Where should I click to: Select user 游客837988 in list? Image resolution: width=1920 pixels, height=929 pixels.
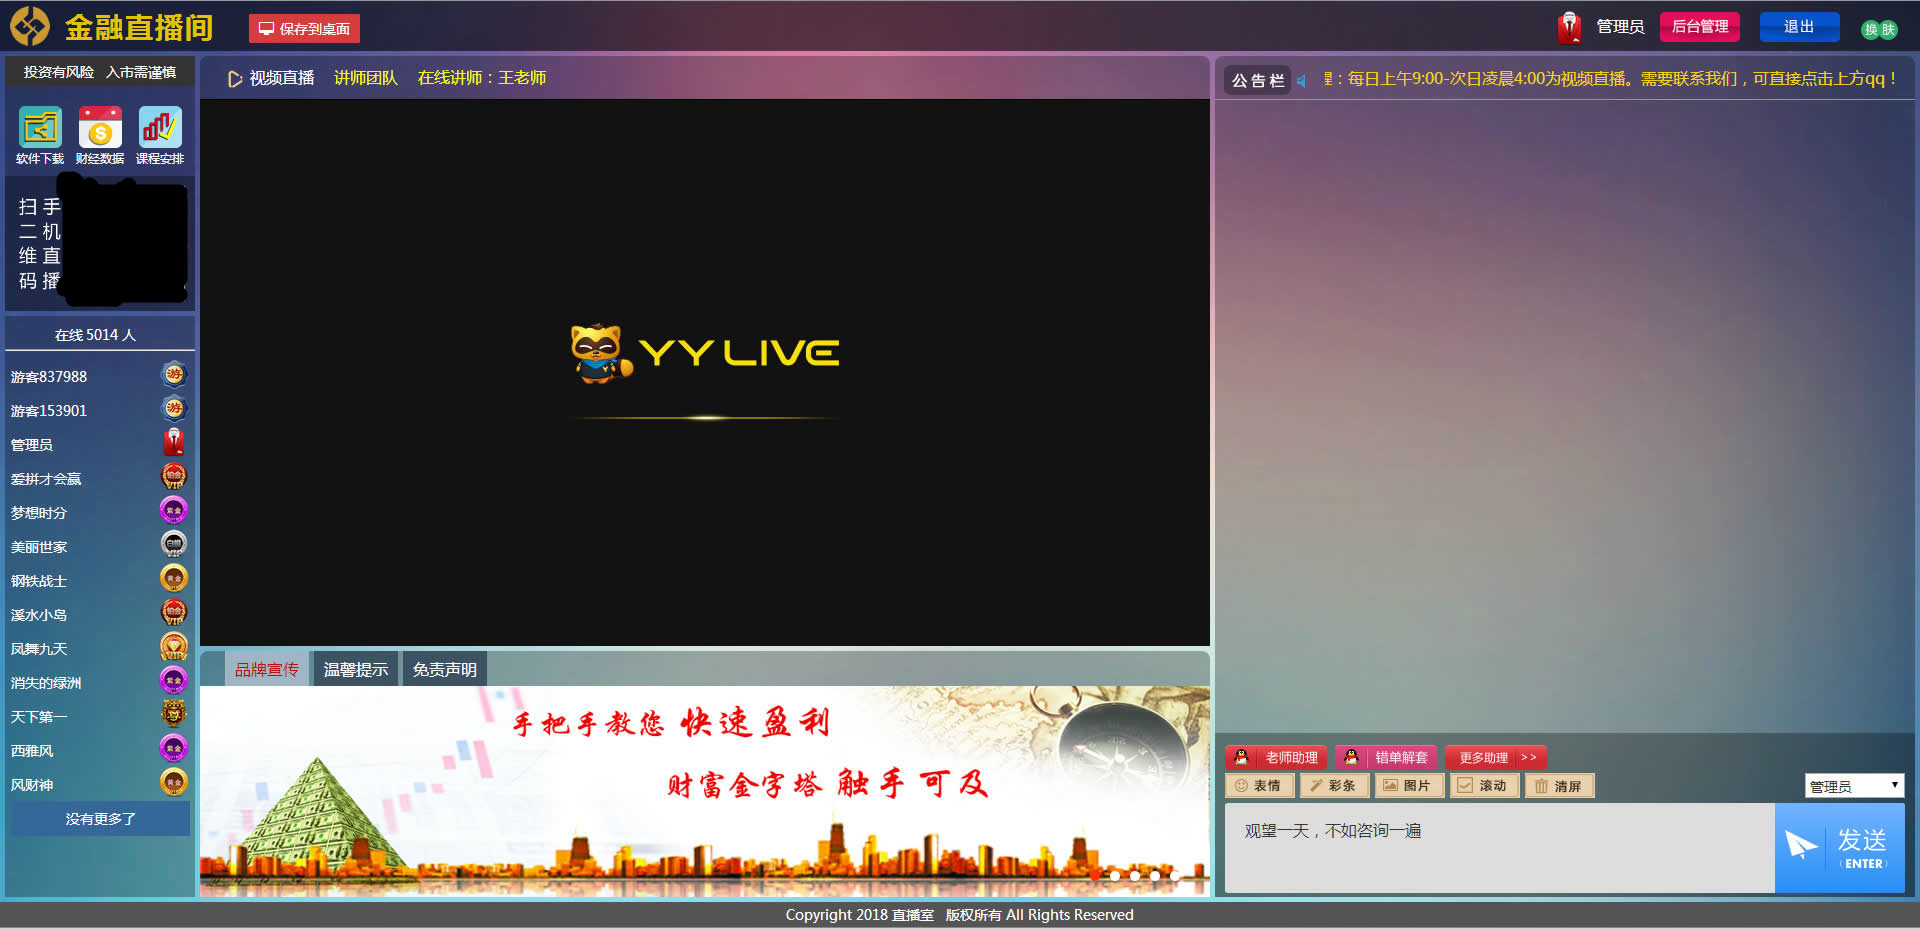[x=49, y=377]
